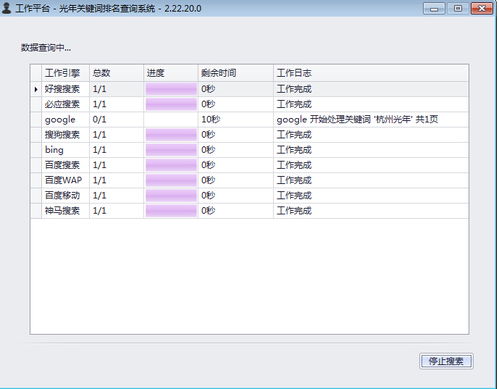Viewport: 499px width, 389px height.
Task: Select the google engine row
Action: pos(249,120)
